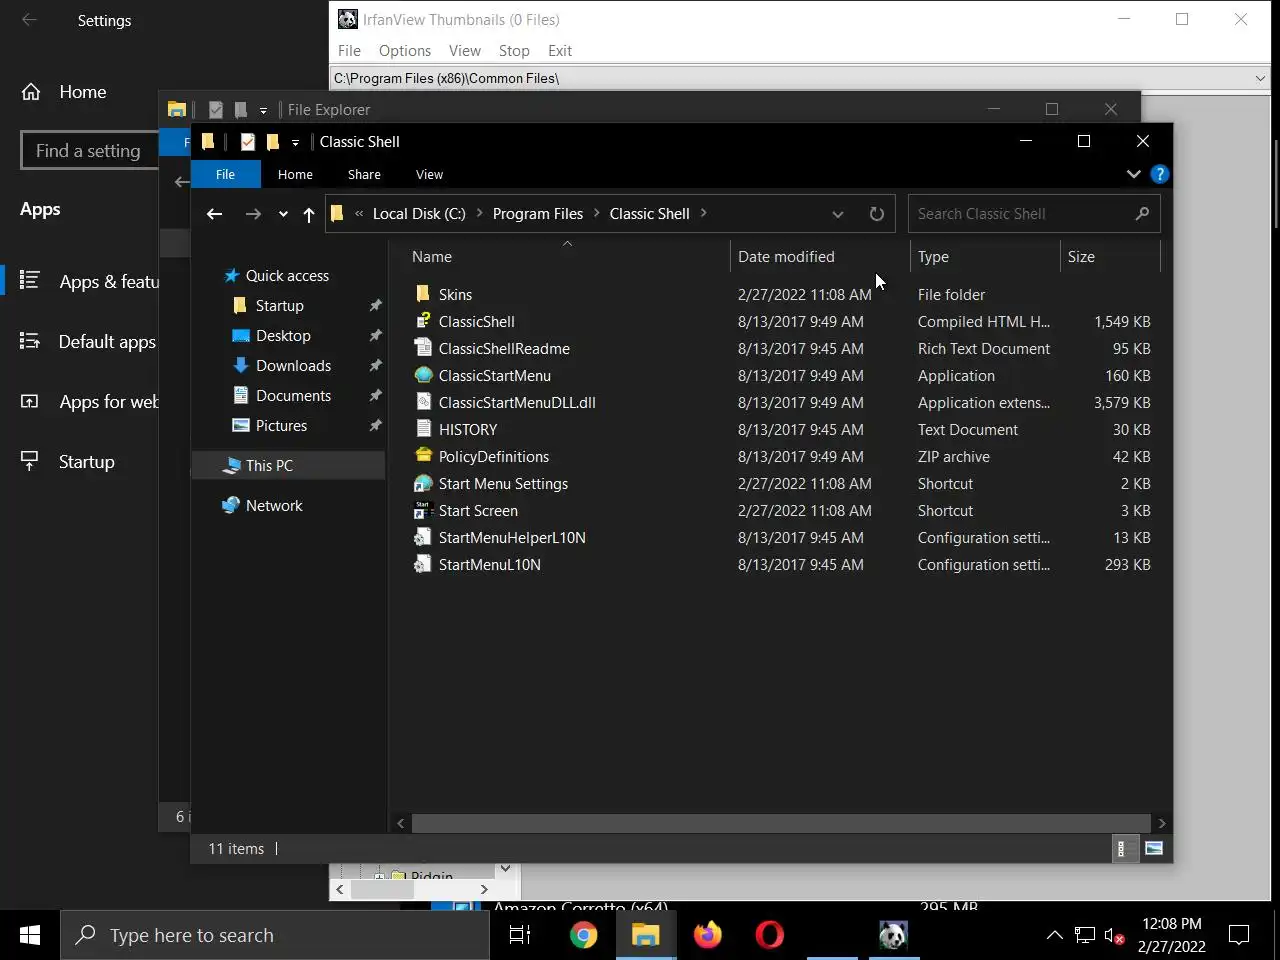Click Home icon in Settings window
This screenshot has width=1280, height=960.
click(31, 92)
